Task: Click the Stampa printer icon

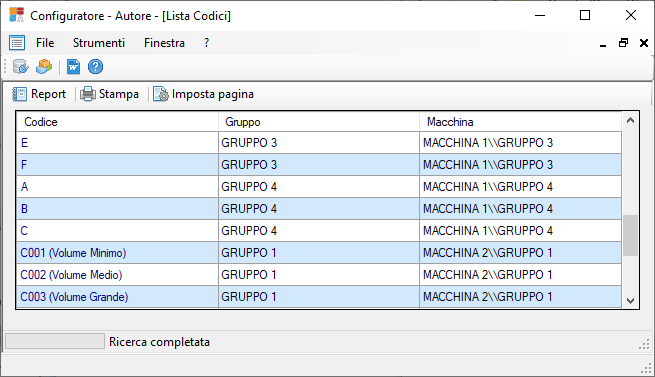Action: (x=88, y=94)
